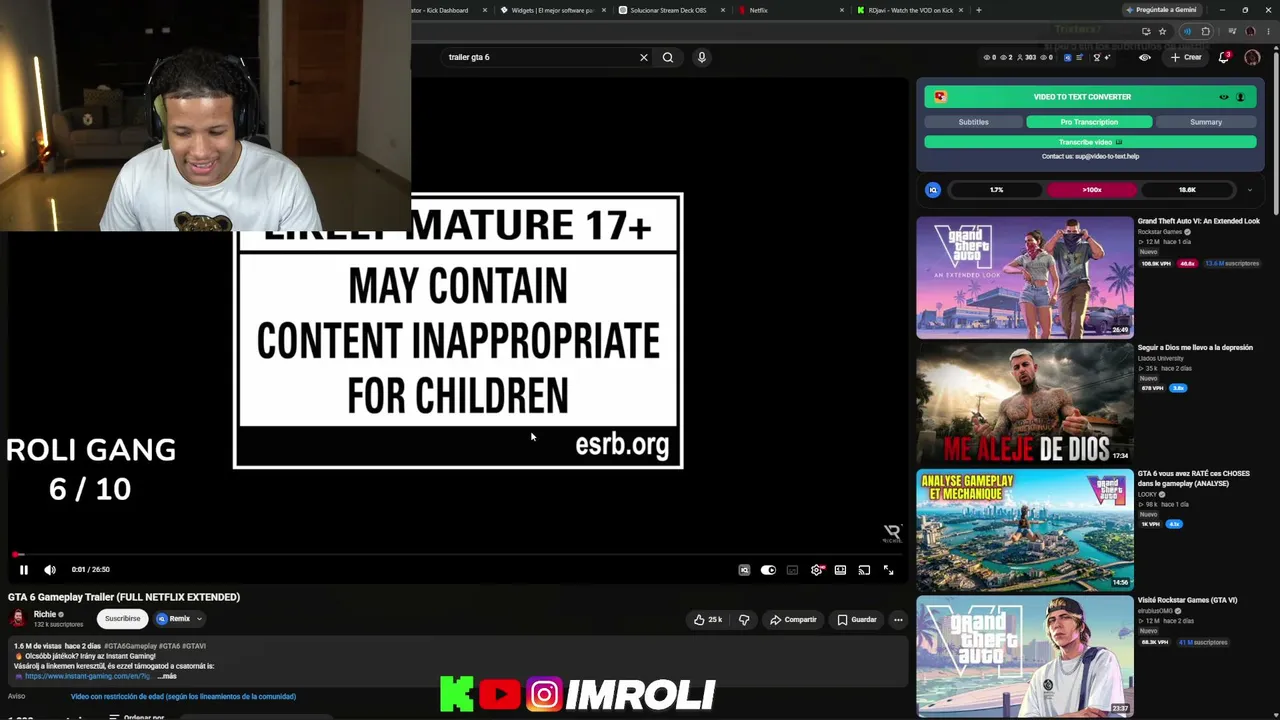Open the 'Grand Theft Auto VI: An Extended Look' title
Screen dimensions: 1280x720
(1198, 221)
